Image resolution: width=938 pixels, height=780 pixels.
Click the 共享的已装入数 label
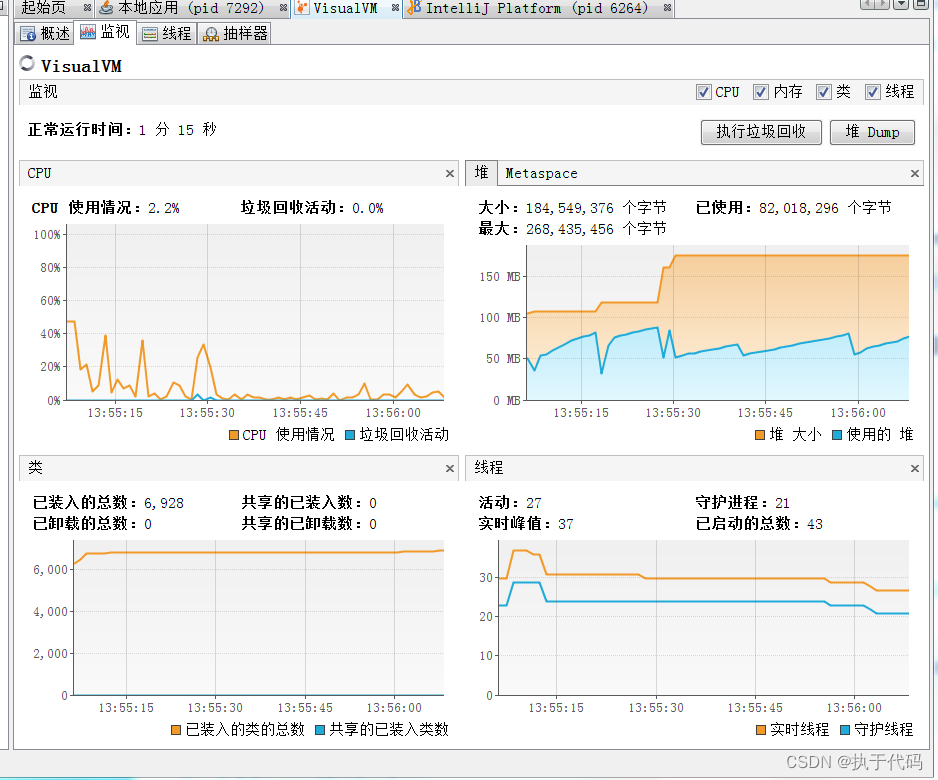coord(301,502)
